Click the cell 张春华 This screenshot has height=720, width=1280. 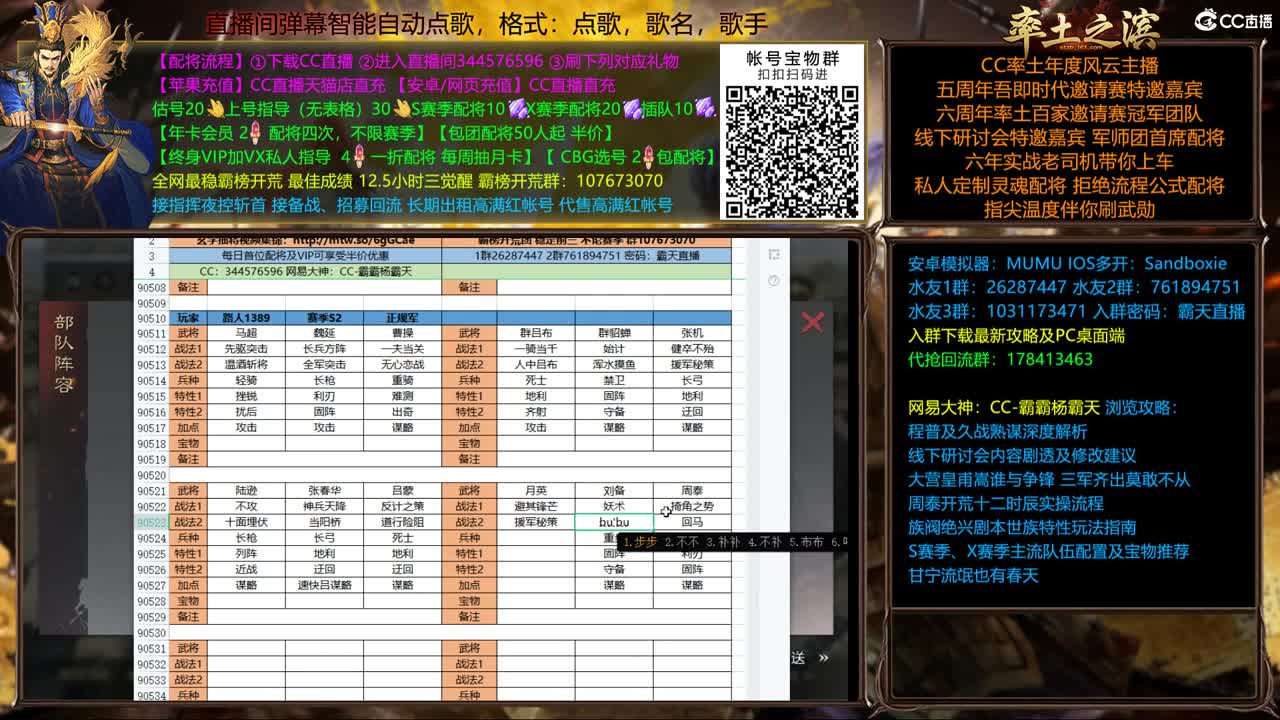[x=324, y=491]
